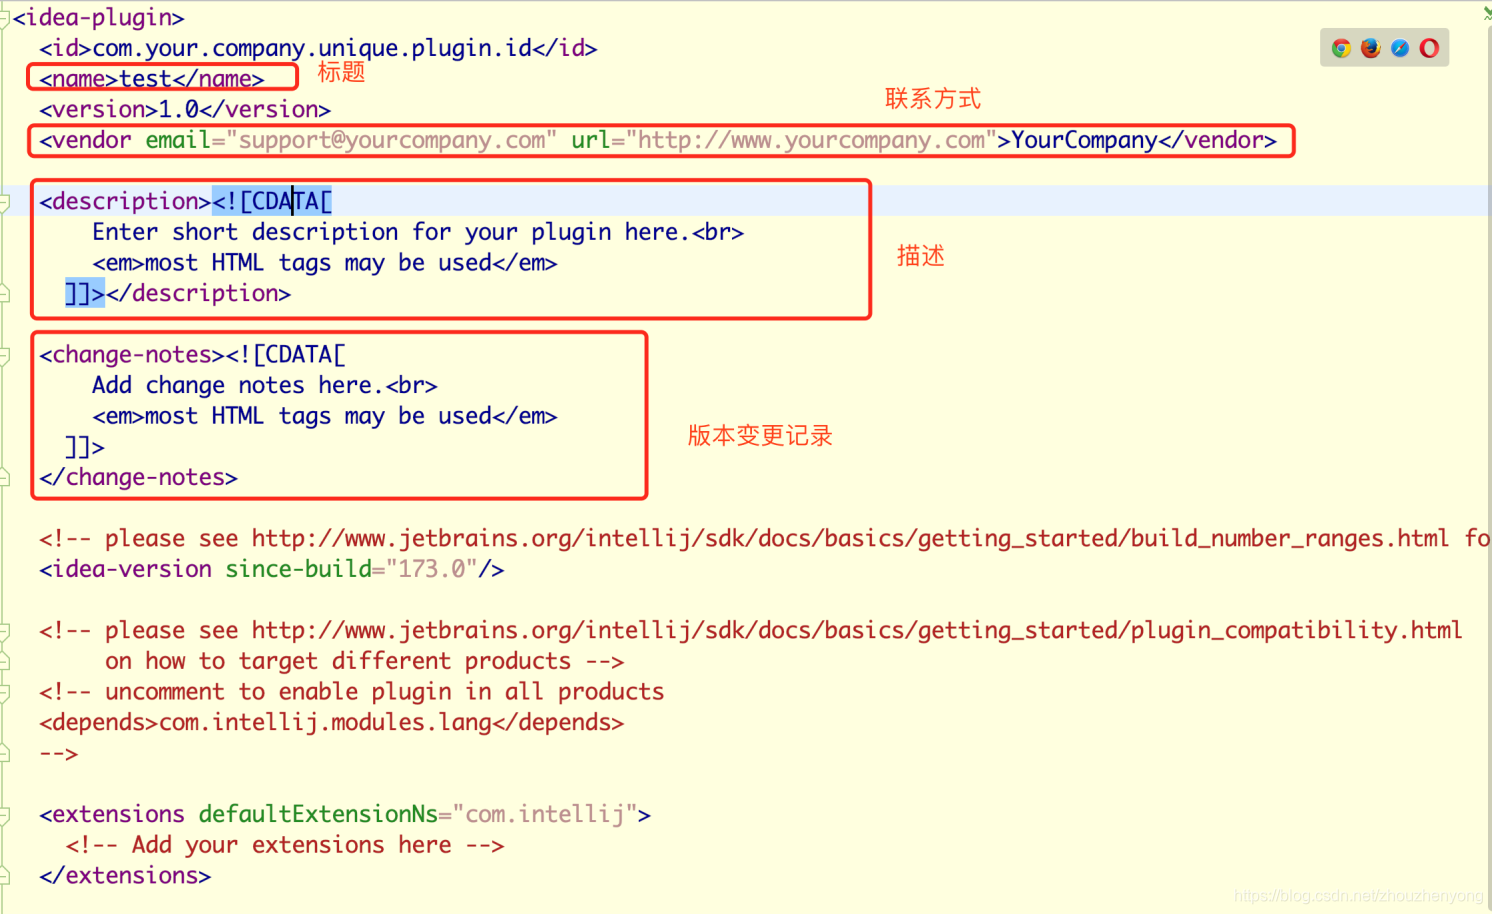Click the <change-notes> opening tag
The image size is (1492, 914).
132,355
